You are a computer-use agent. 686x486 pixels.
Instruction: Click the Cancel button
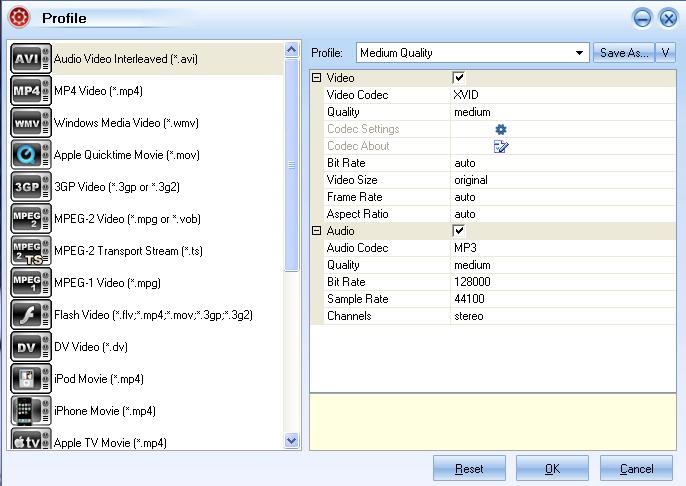click(636, 469)
